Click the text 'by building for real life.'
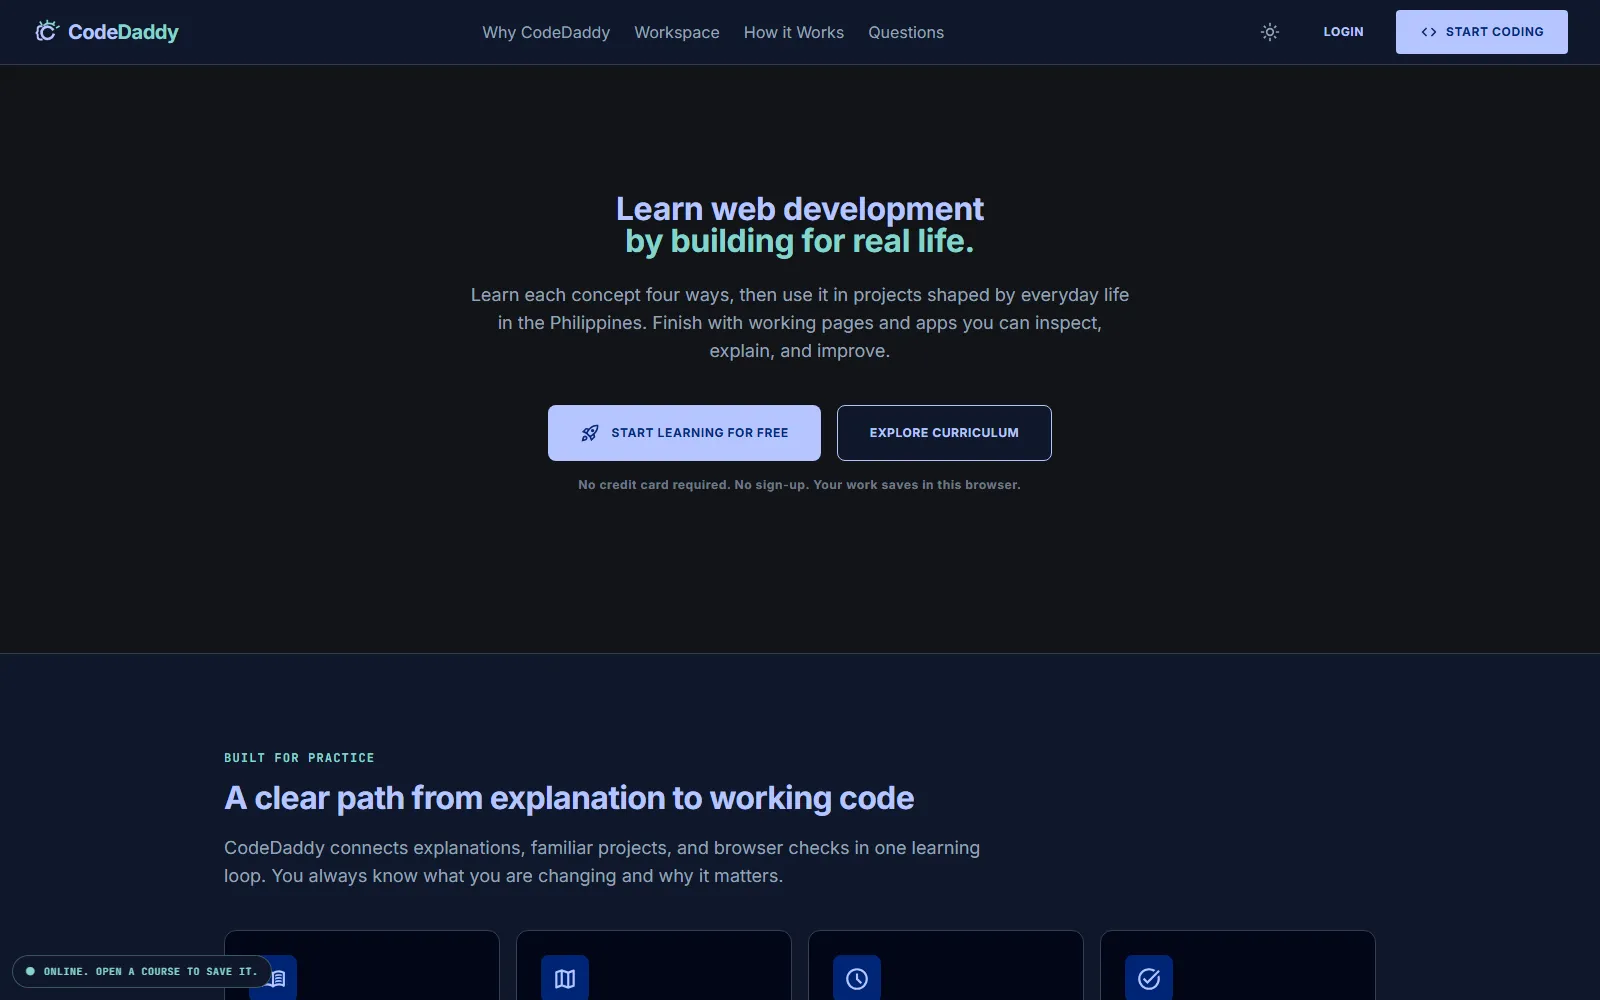Image resolution: width=1600 pixels, height=1000 pixels. pos(800,241)
